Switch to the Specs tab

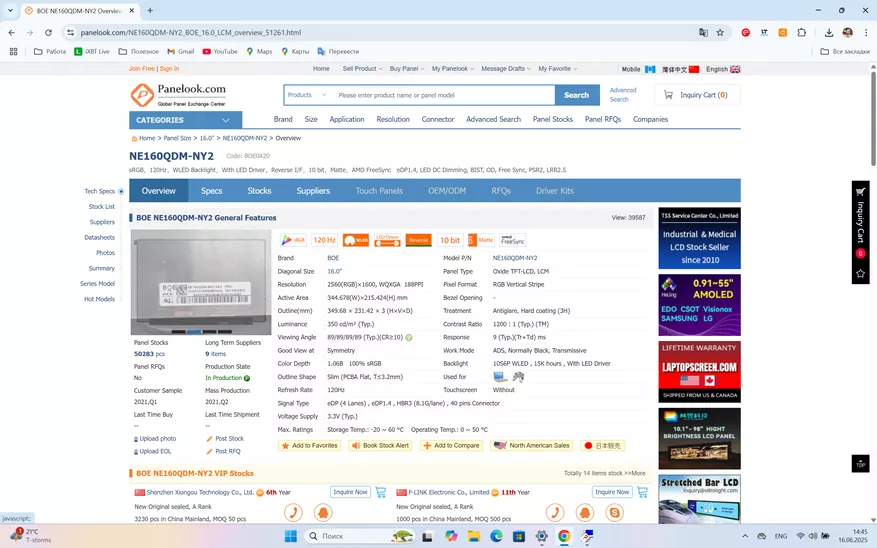211,191
